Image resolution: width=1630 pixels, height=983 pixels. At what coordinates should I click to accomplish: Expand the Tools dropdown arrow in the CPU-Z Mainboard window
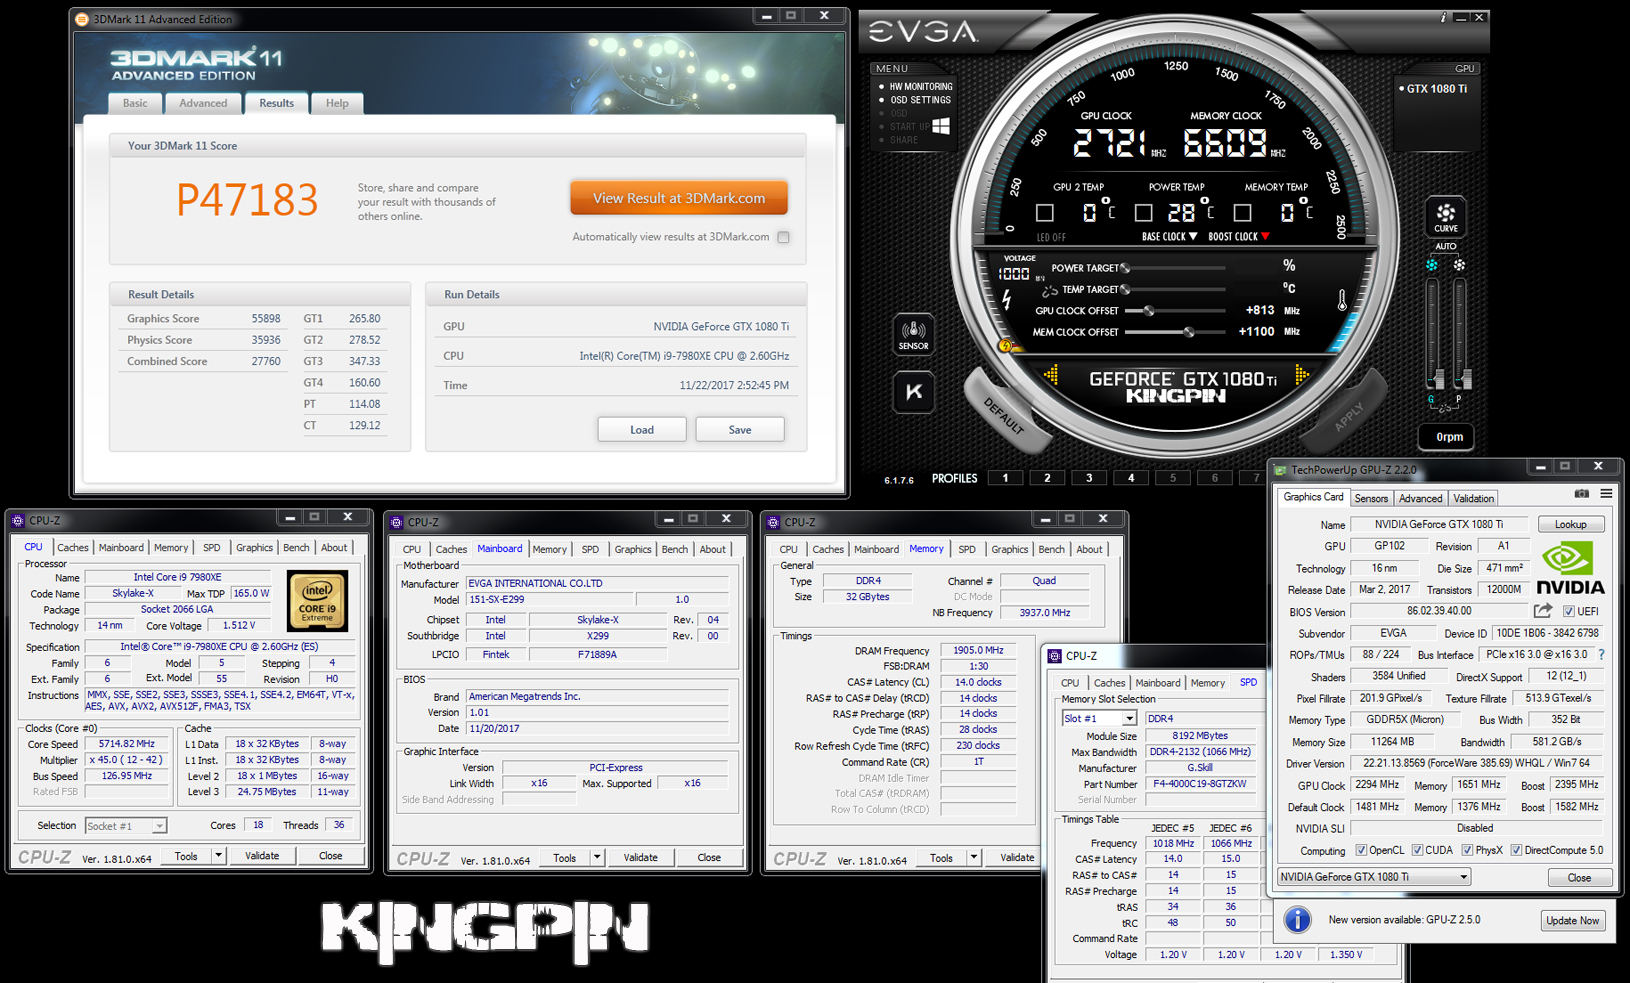click(x=597, y=857)
